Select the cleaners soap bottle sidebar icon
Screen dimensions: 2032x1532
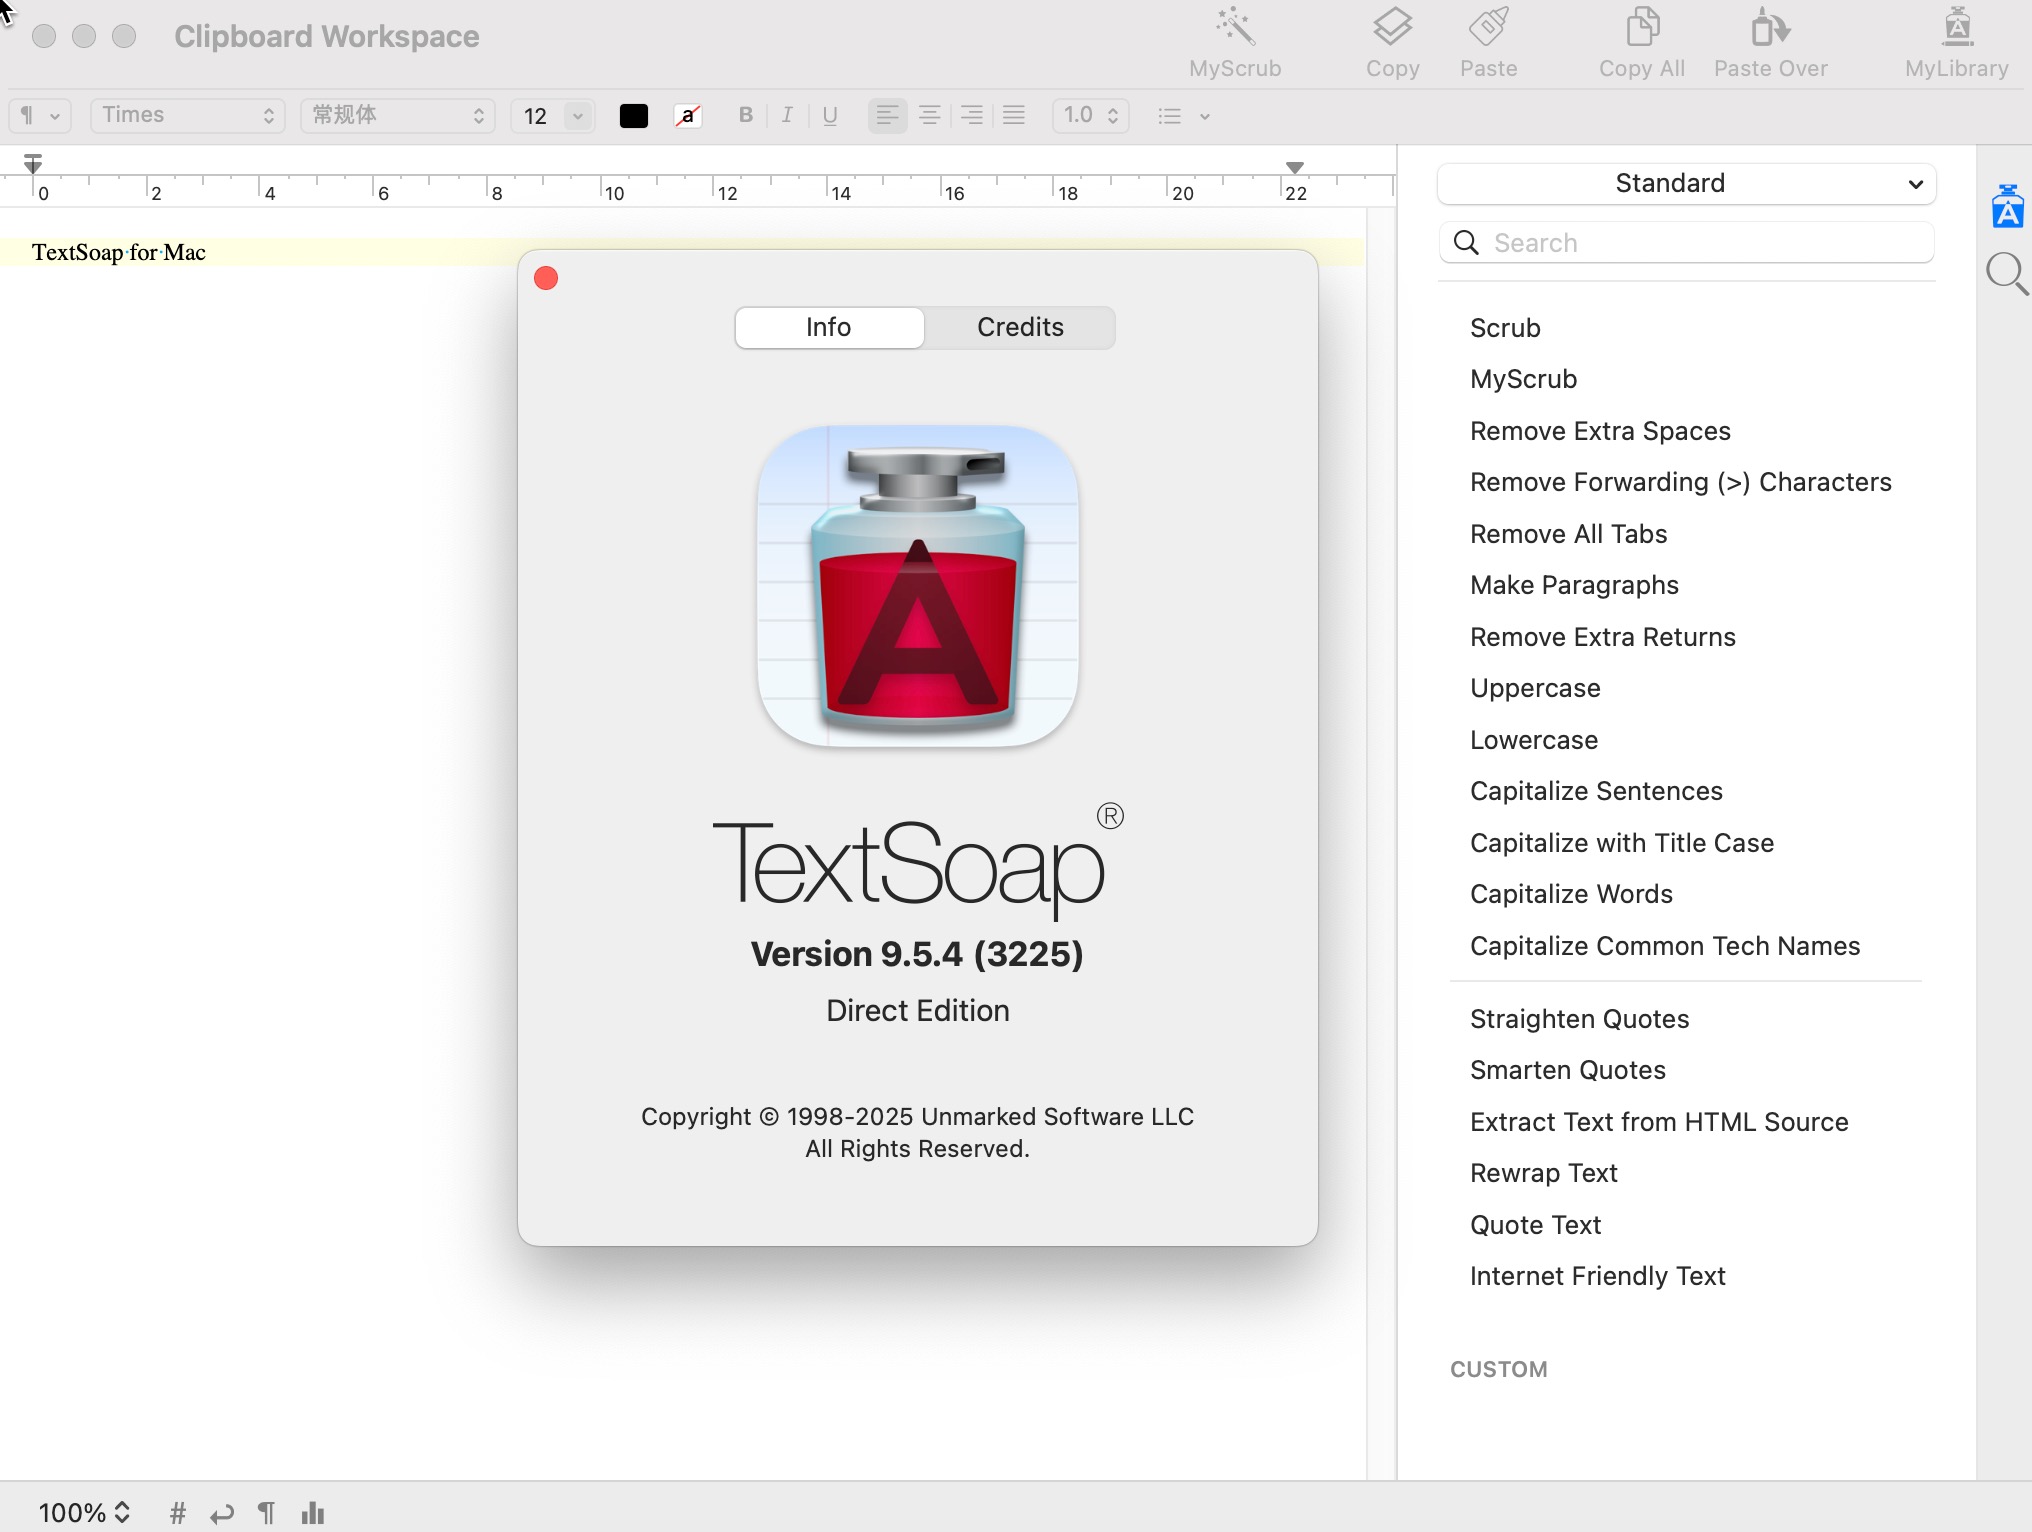(2007, 206)
